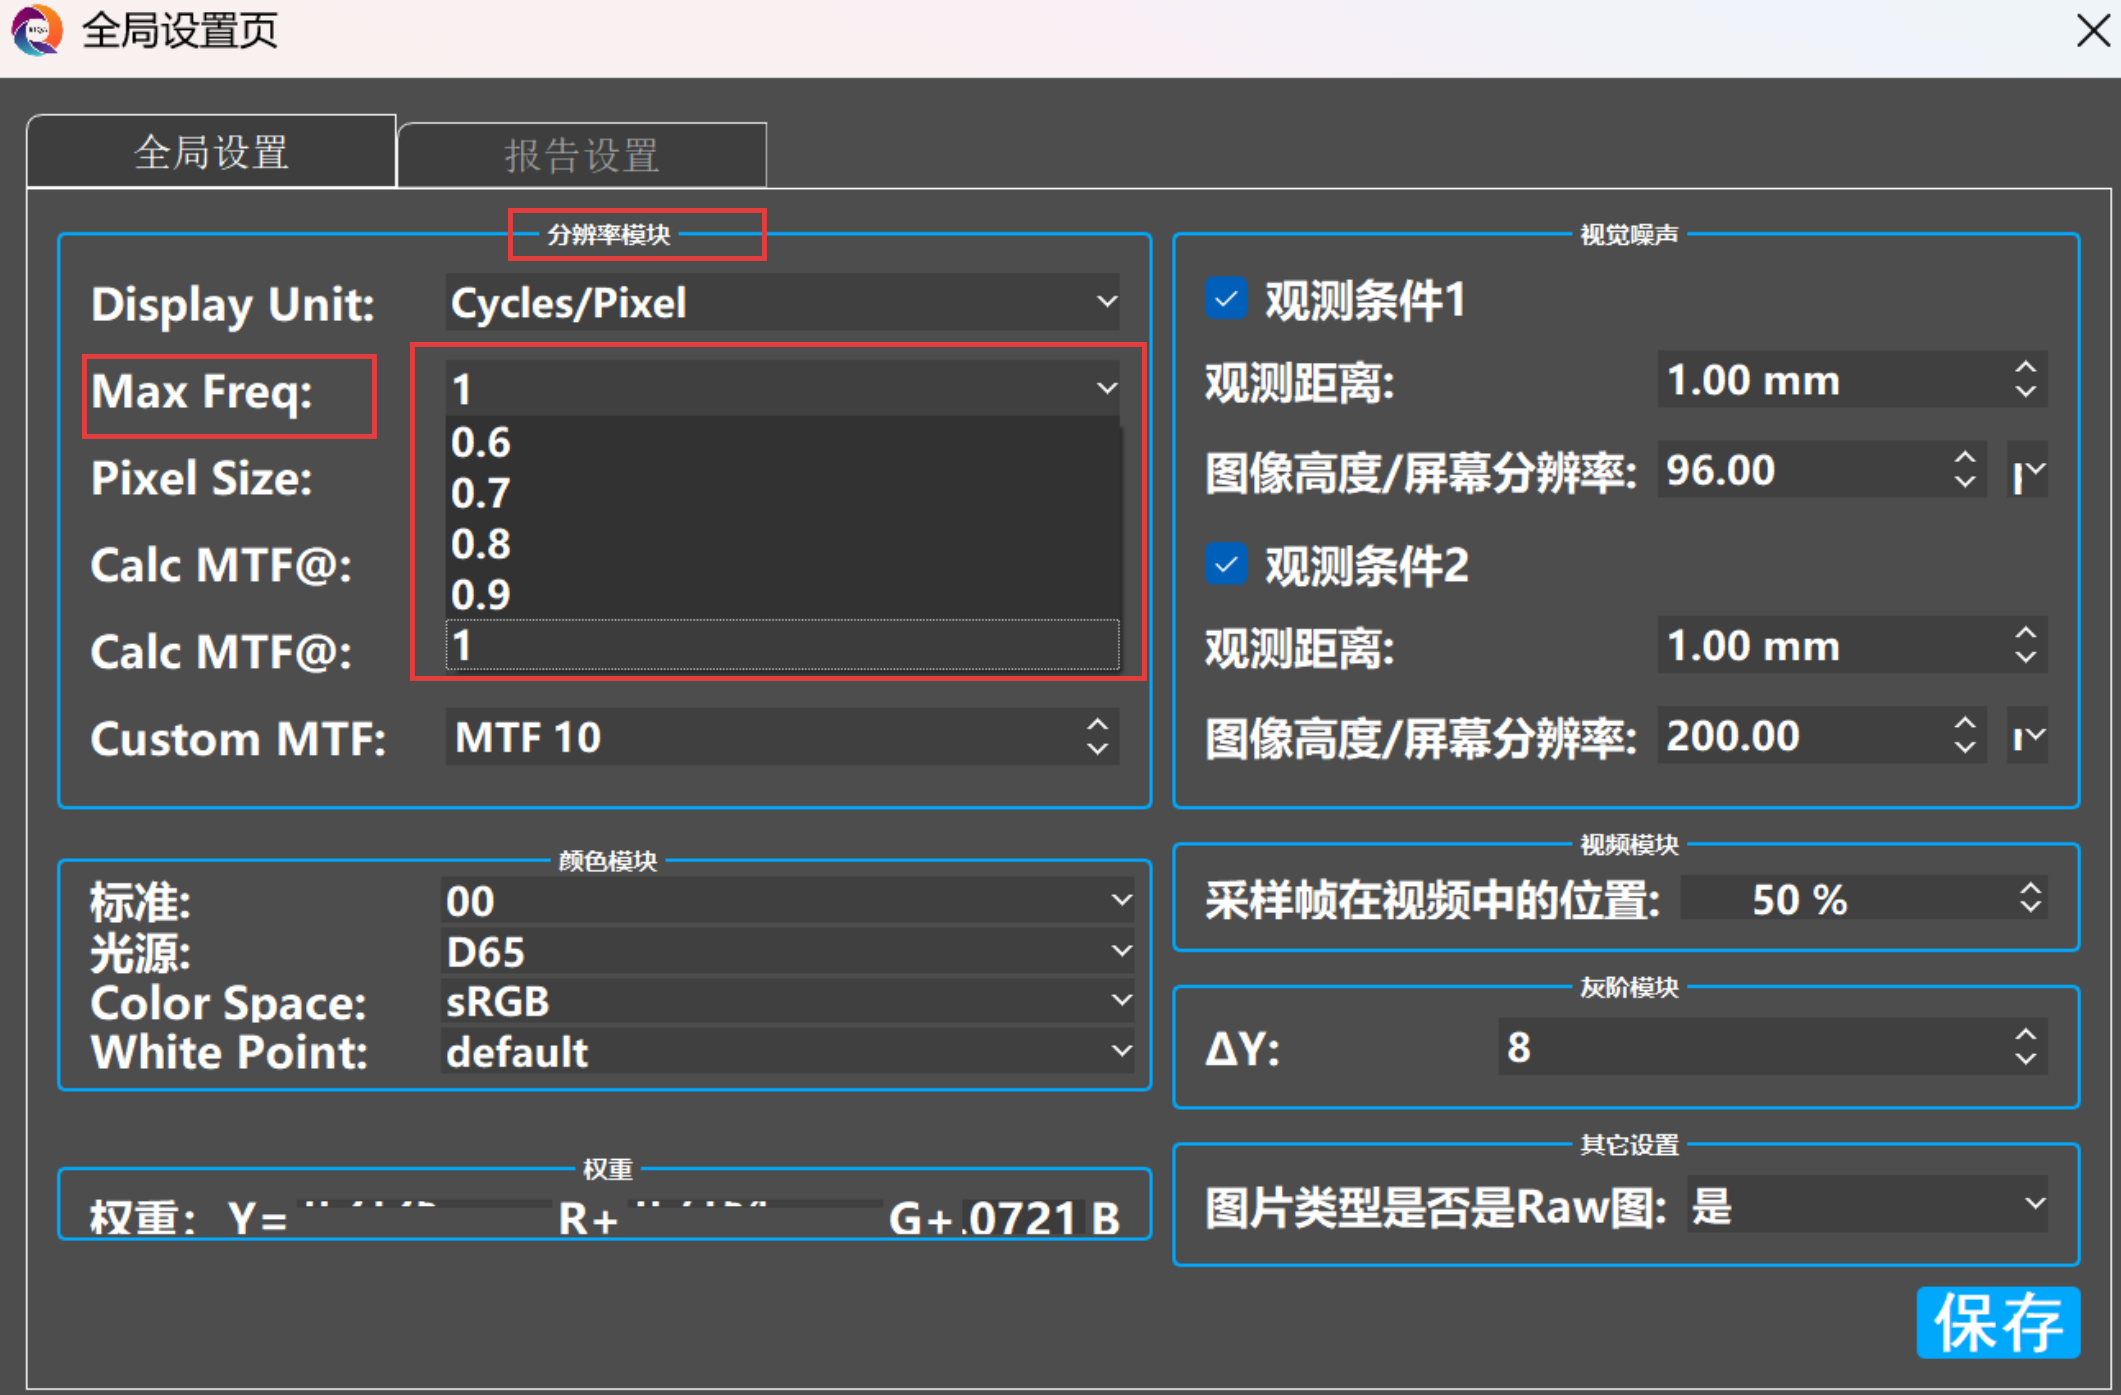
Task: Open unit selector beside 96.00 field
Action: tap(2027, 470)
